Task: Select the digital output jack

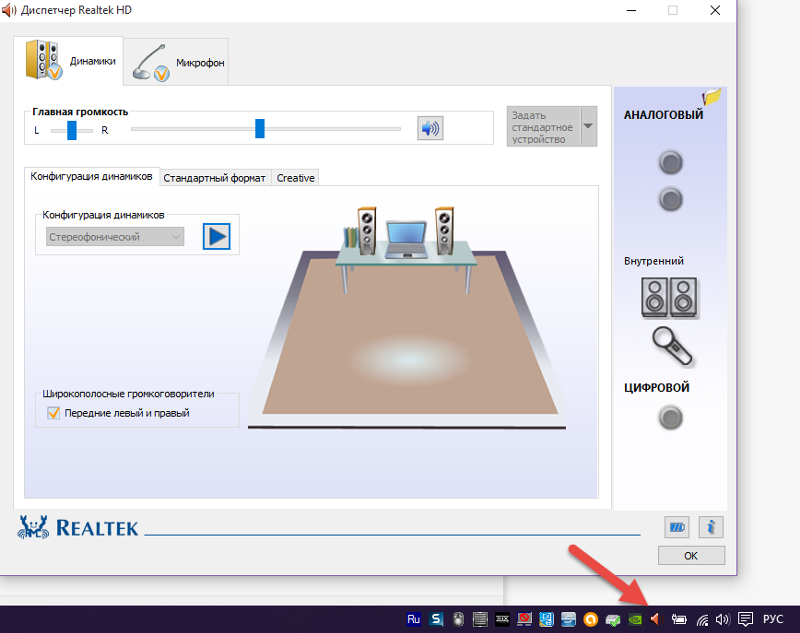Action: coord(670,418)
